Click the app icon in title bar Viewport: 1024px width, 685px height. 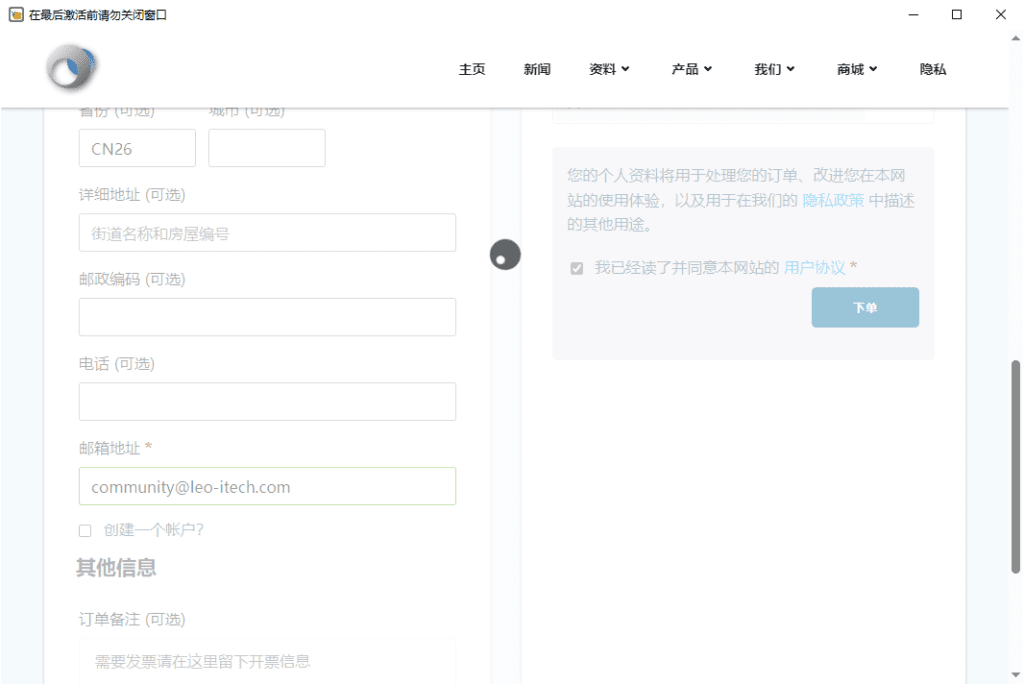pyautogui.click(x=15, y=15)
